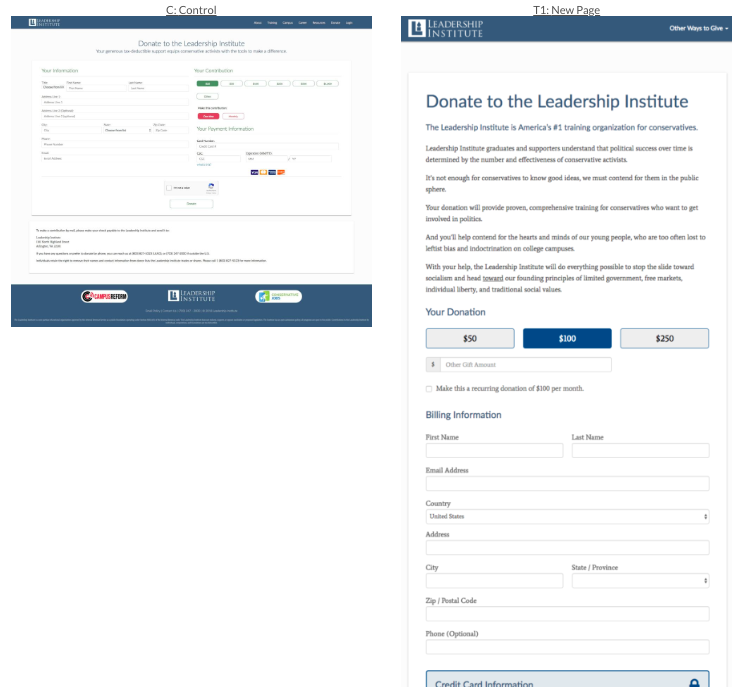Click lock icon in Credit Card Information header
Image resolution: width=747 pixels, height=687 pixels.
[x=694, y=683]
